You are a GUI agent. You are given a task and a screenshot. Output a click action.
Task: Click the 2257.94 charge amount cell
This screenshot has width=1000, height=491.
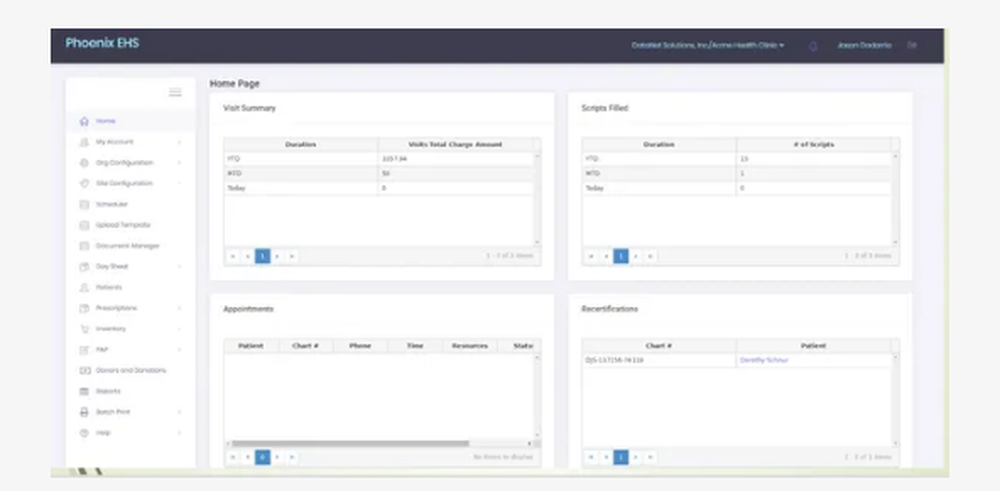tap(455, 159)
